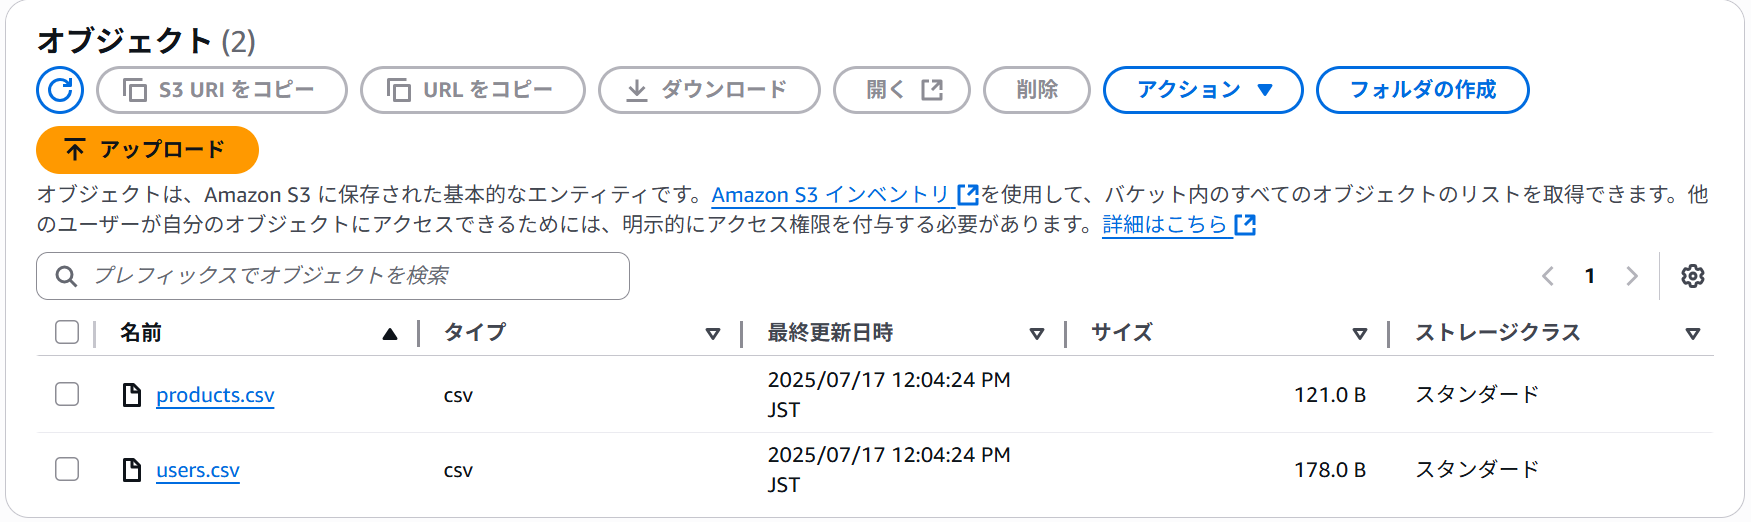The width and height of the screenshot is (1751, 522).
Task: Check the users.csv row checkbox
Action: click(x=67, y=469)
